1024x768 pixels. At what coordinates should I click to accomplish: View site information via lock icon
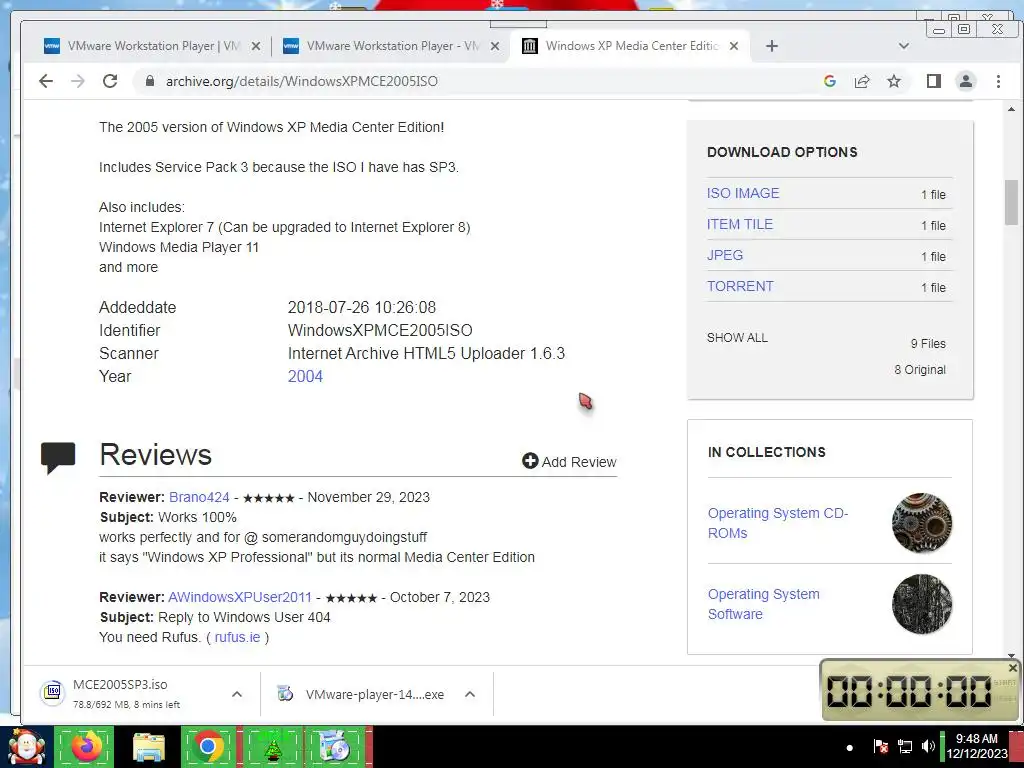150,81
